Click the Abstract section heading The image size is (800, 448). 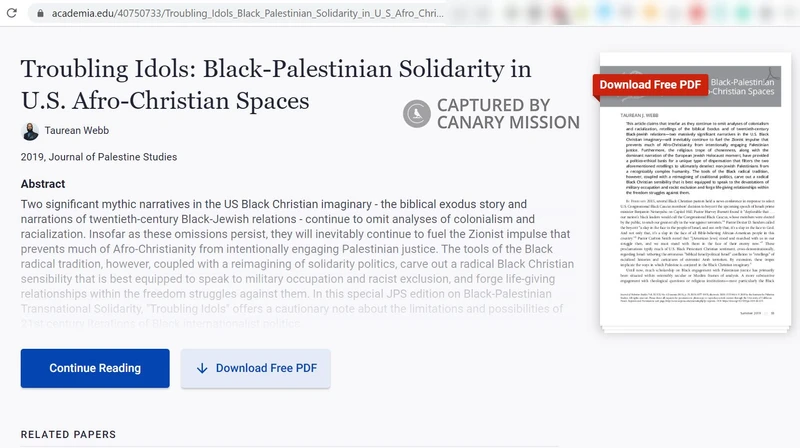[x=43, y=184]
